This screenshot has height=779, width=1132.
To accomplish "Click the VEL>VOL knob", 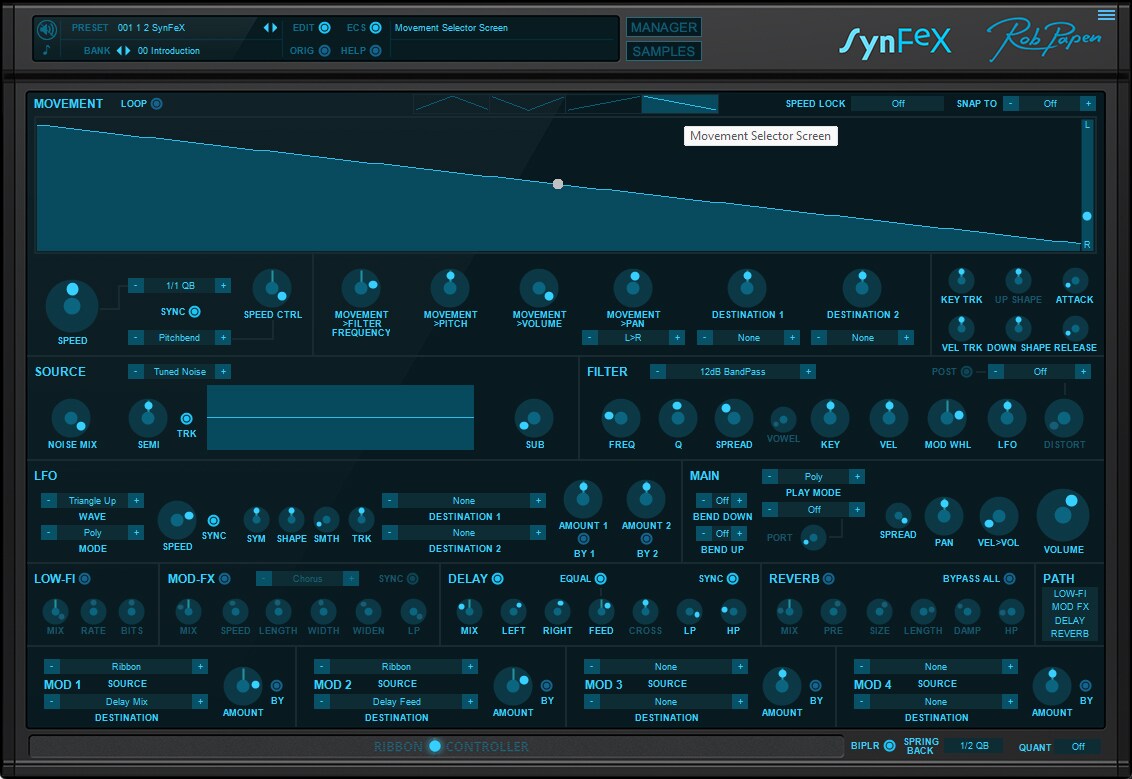I will pos(998,515).
